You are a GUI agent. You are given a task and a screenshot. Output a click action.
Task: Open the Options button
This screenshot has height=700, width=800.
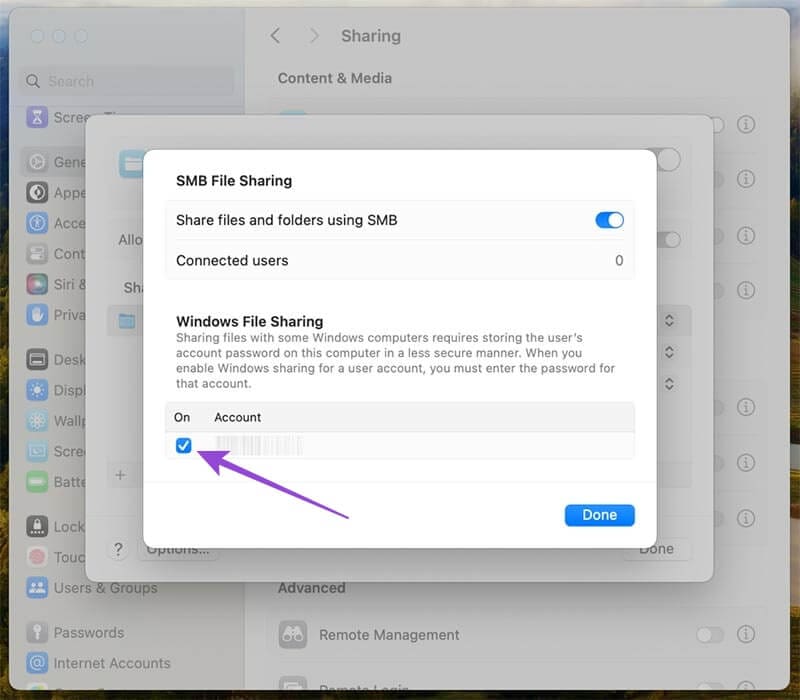(x=180, y=548)
